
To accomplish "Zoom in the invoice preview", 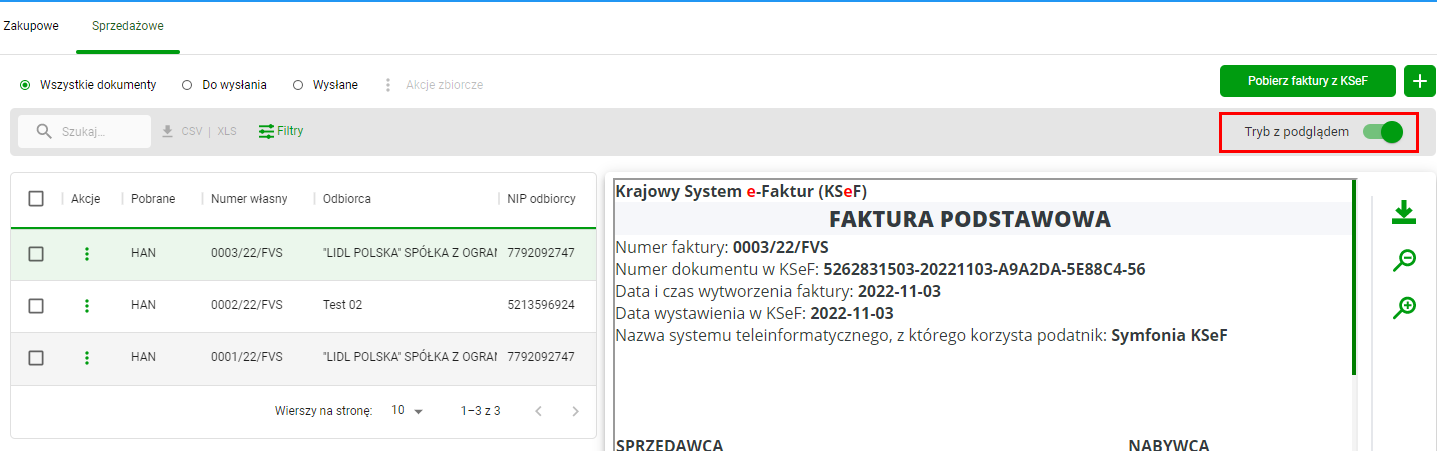I will [1404, 308].
